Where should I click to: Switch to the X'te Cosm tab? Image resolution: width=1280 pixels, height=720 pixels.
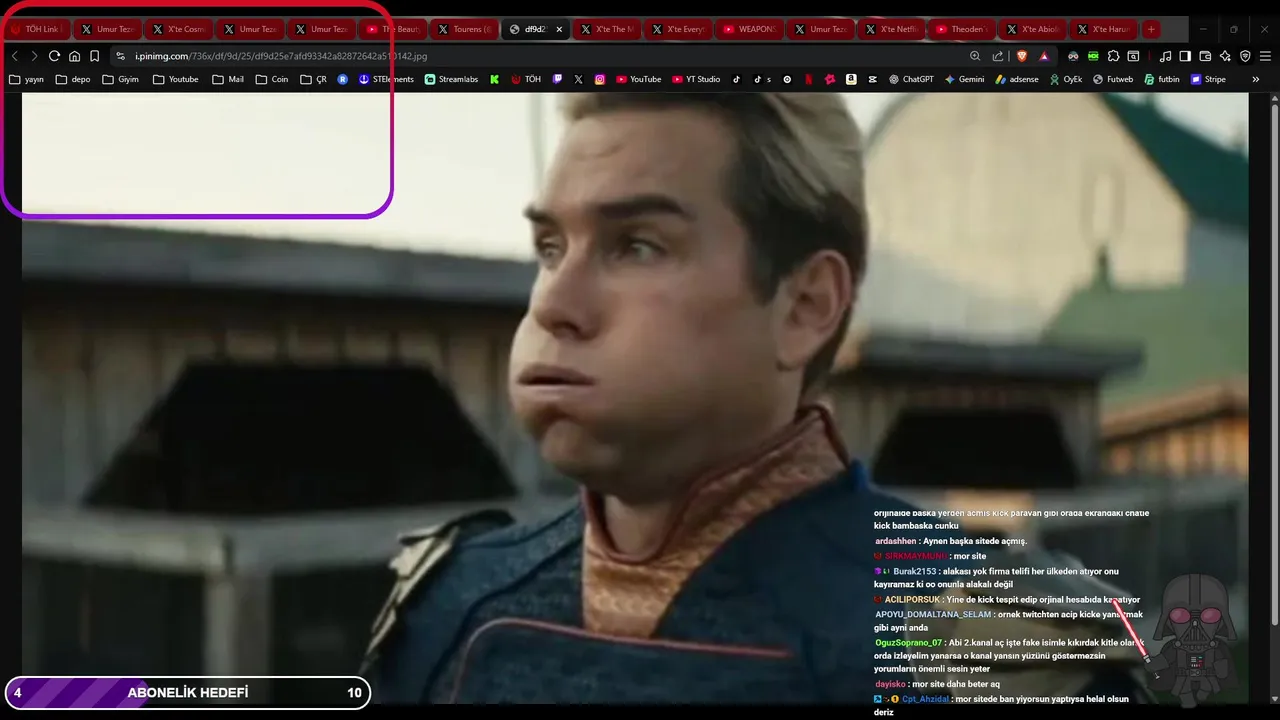(x=179, y=29)
